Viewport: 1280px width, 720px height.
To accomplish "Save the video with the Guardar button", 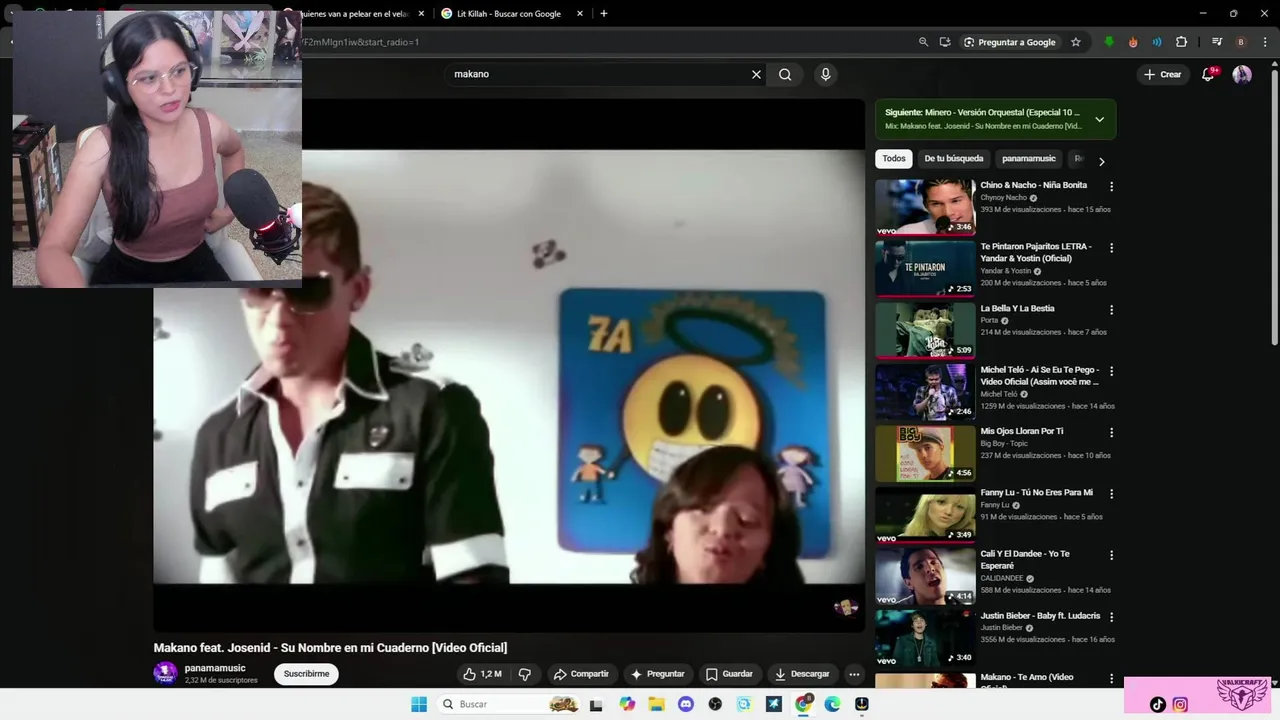I will tap(729, 674).
